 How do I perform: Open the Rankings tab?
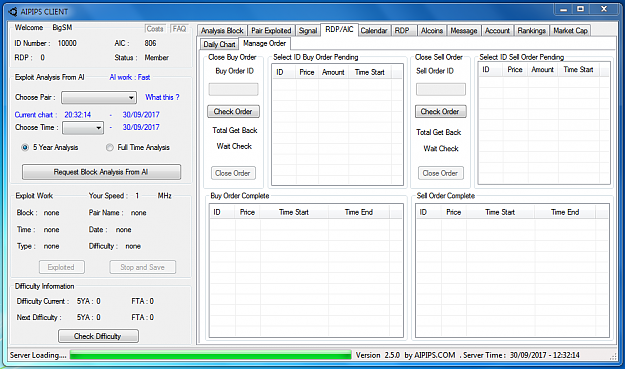point(531,31)
